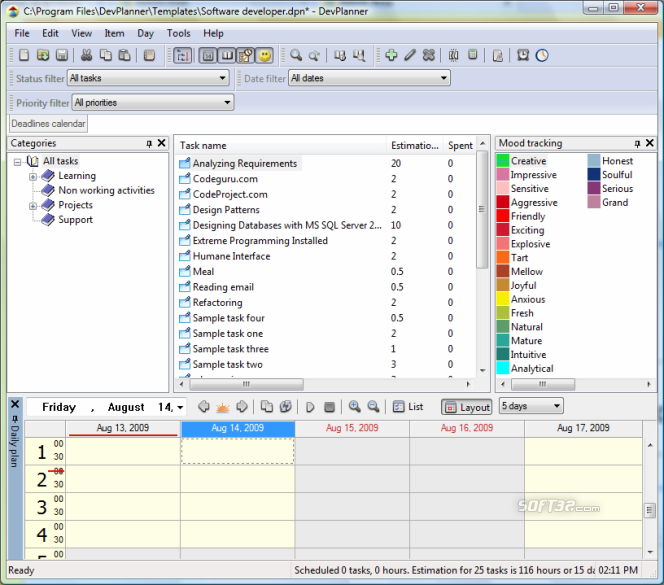Click the Save file toolbar icon

(62, 55)
